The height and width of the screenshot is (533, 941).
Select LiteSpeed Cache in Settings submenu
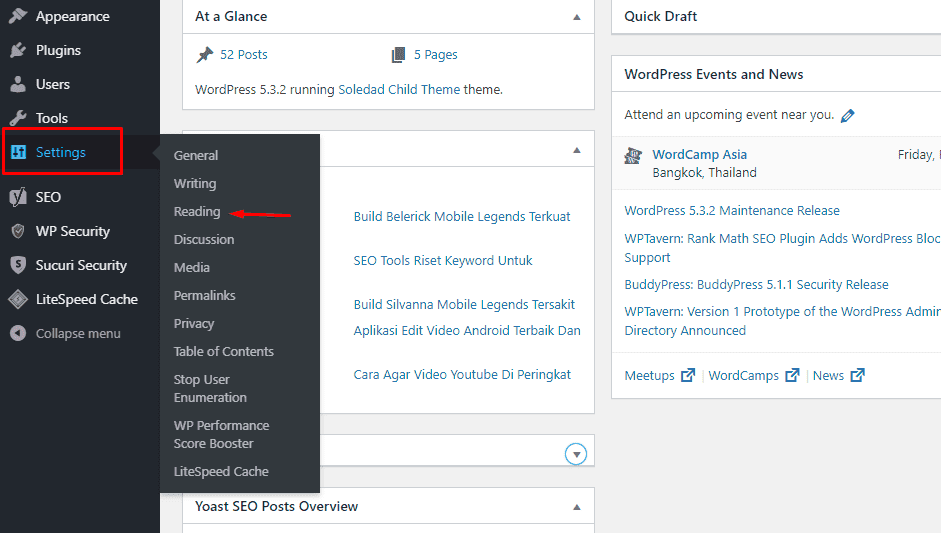pos(221,472)
